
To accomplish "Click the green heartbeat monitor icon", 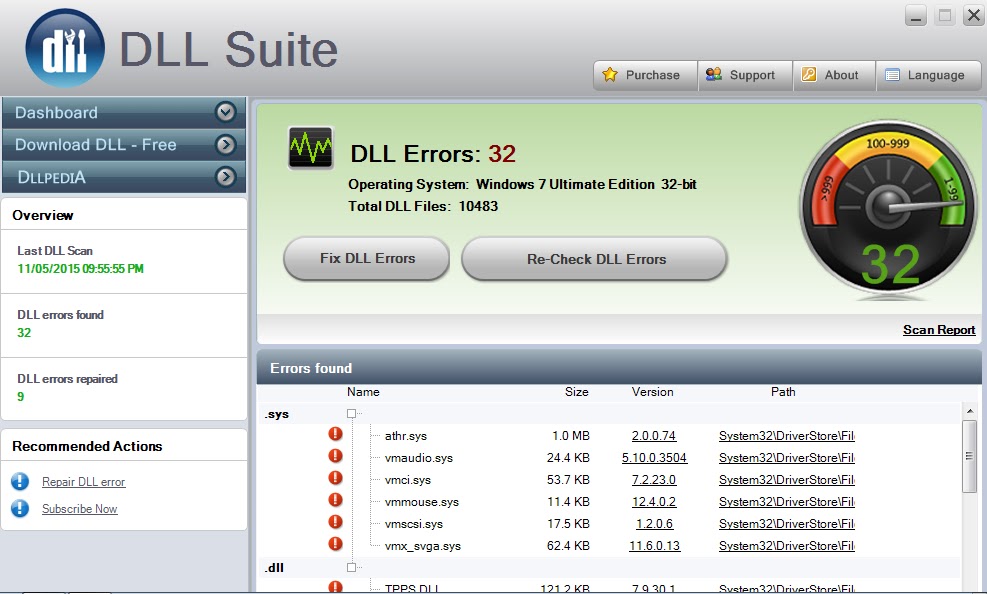I will tap(310, 148).
